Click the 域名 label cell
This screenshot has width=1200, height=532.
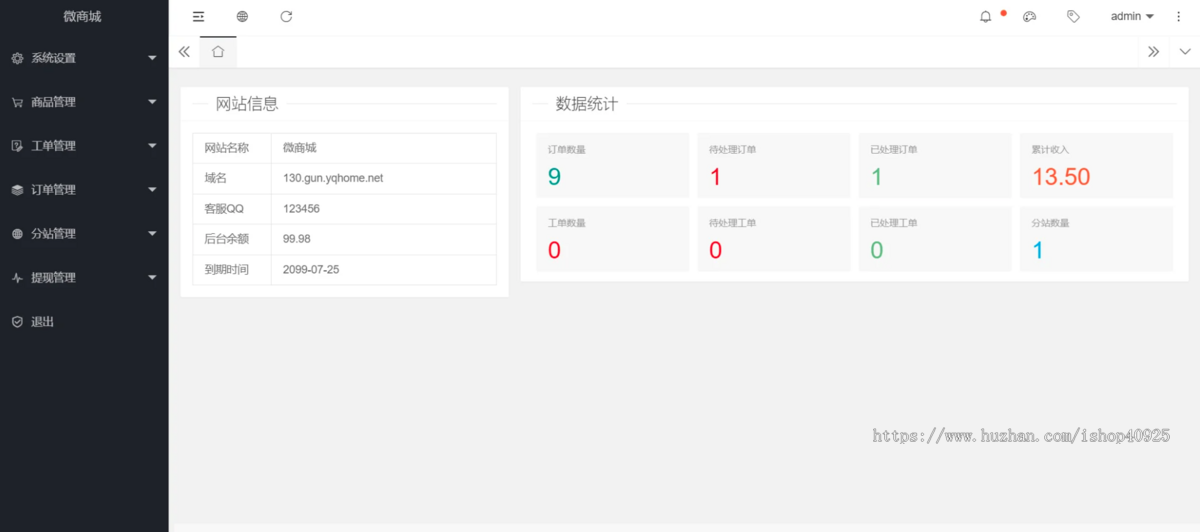232,178
